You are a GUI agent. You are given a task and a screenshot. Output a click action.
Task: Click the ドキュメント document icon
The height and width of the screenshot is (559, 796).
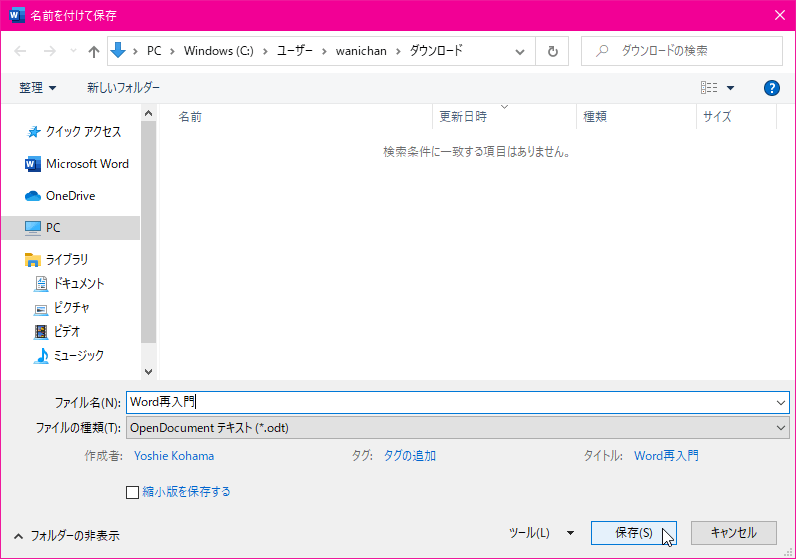tap(41, 283)
